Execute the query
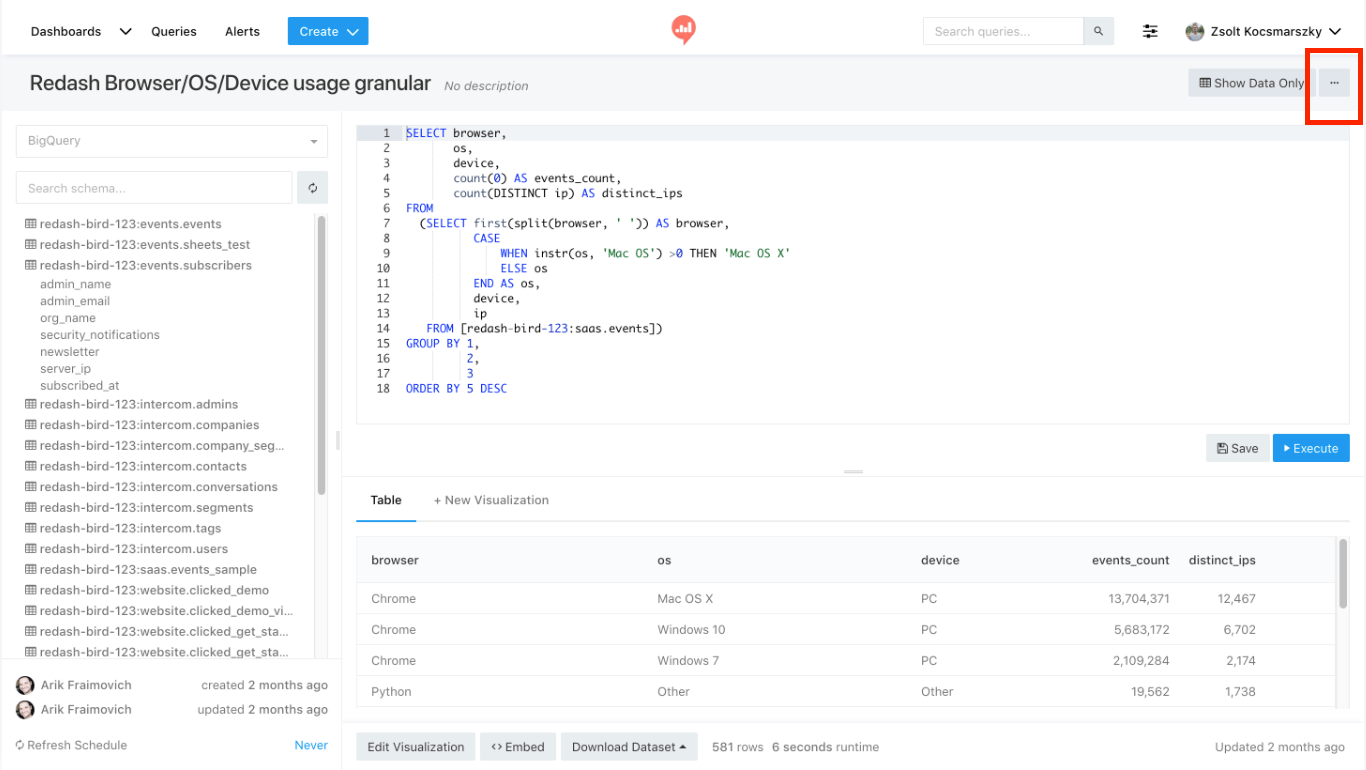The height and width of the screenshot is (770, 1366). tap(1311, 448)
